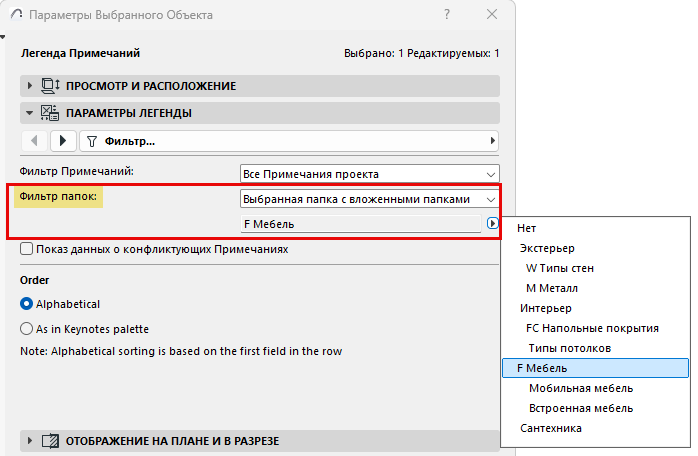Select highlighted F Мебель folder entry

(596, 368)
